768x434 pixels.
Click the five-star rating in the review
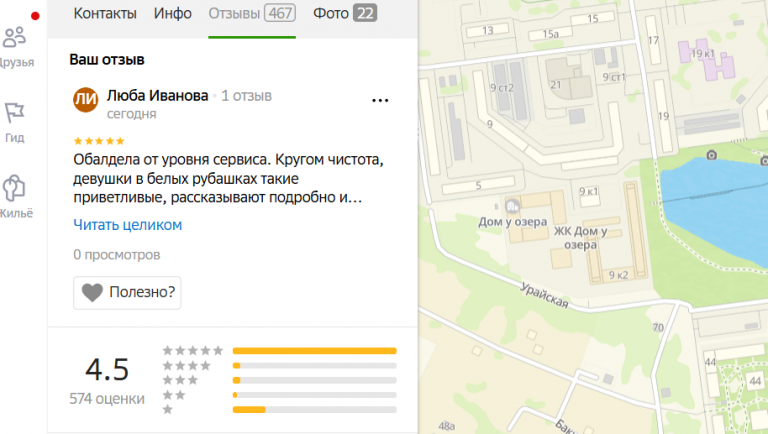pyautogui.click(x=99, y=141)
